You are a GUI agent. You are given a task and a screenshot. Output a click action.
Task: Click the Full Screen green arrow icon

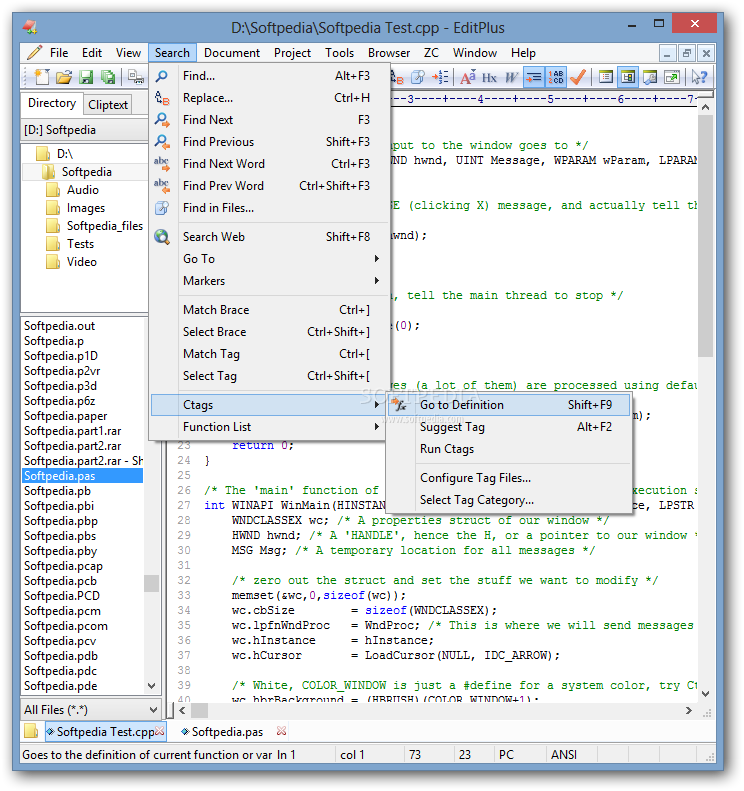point(672,77)
